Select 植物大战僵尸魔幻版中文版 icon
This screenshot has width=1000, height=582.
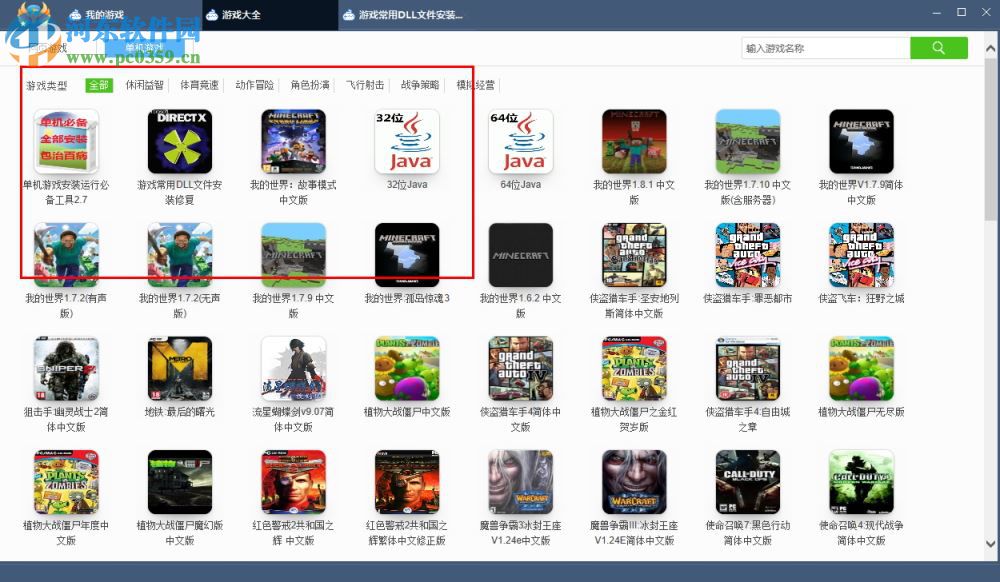point(180,482)
